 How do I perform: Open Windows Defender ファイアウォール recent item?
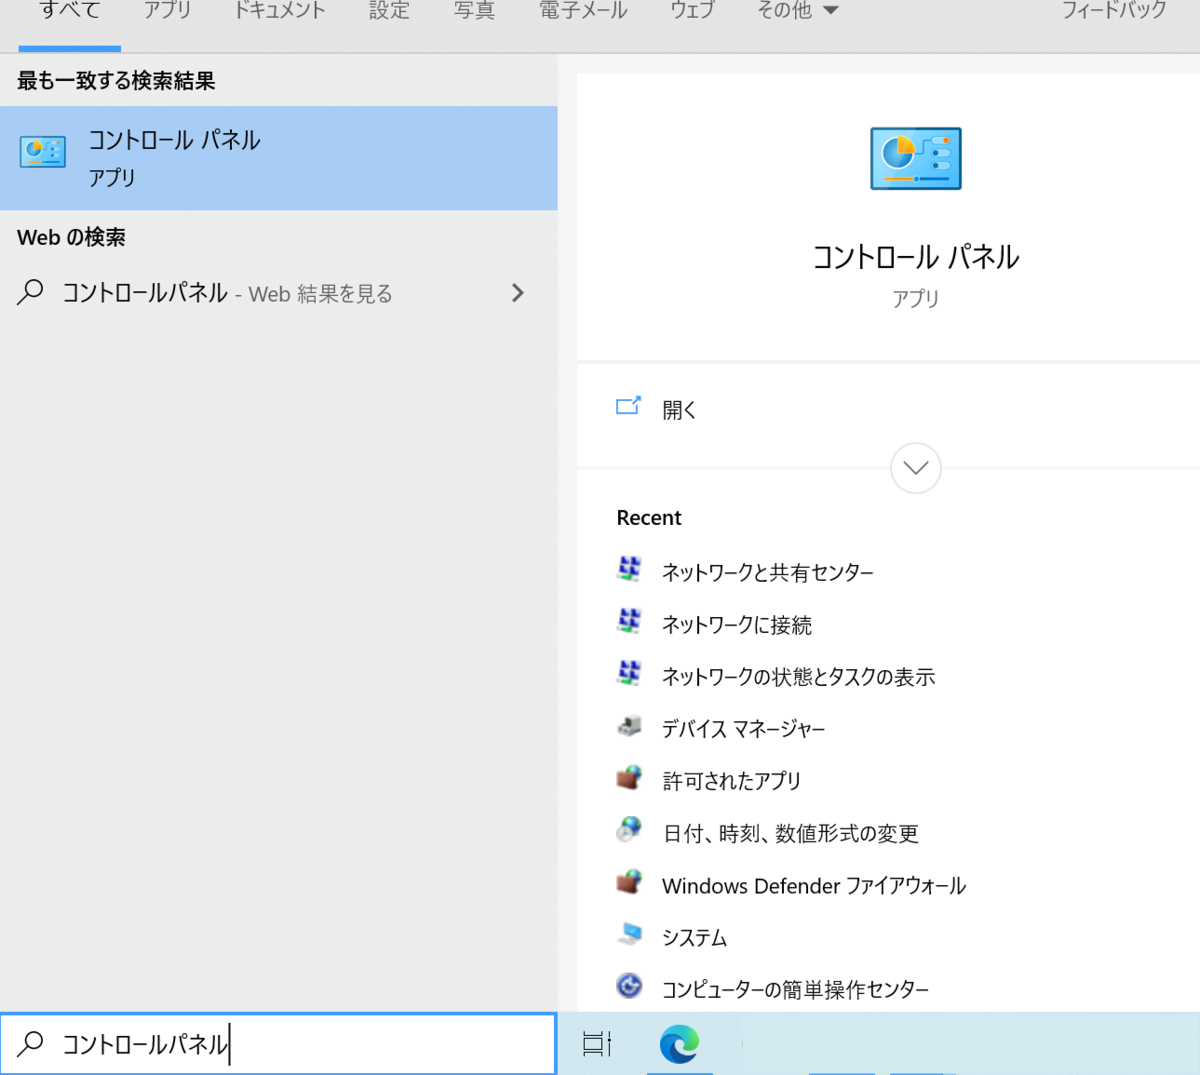coord(814,885)
